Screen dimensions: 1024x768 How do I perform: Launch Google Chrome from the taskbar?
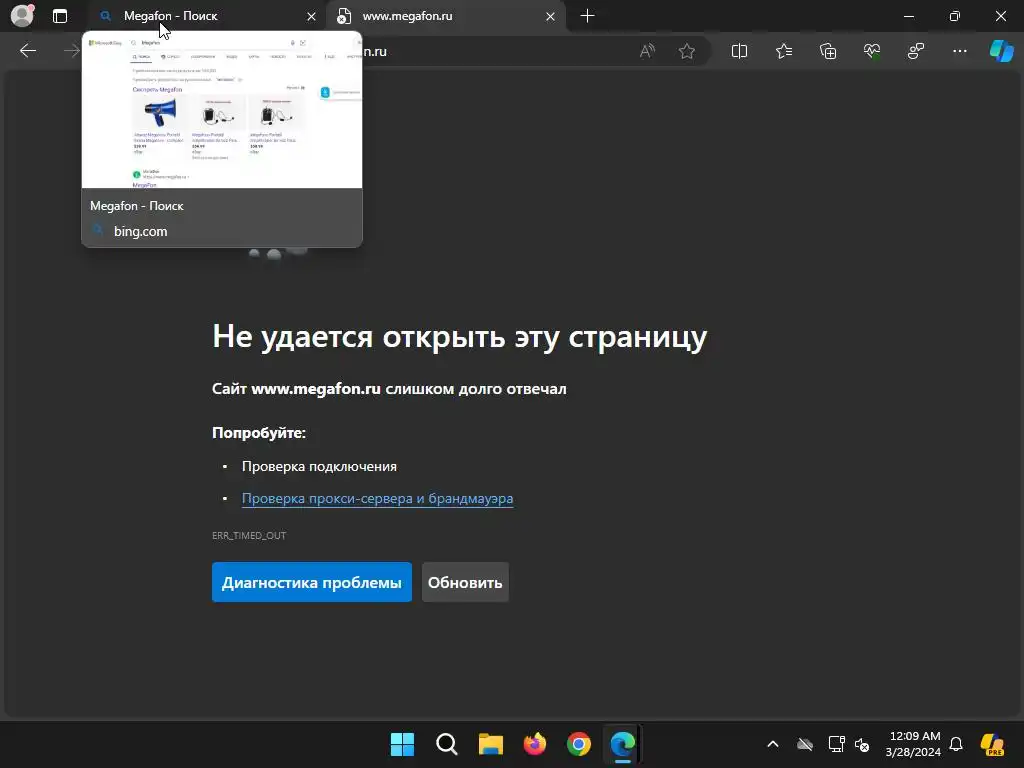[579, 744]
